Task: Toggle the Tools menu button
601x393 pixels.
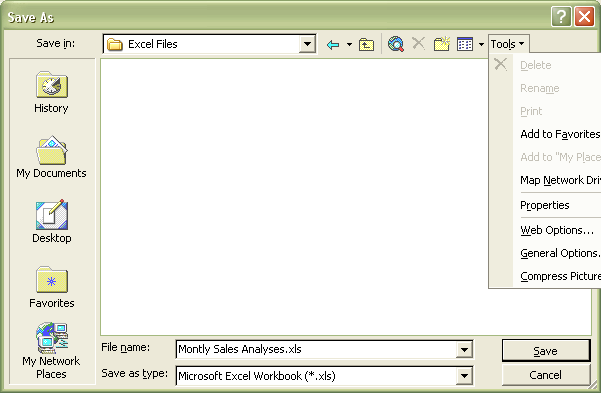Action: click(x=508, y=44)
